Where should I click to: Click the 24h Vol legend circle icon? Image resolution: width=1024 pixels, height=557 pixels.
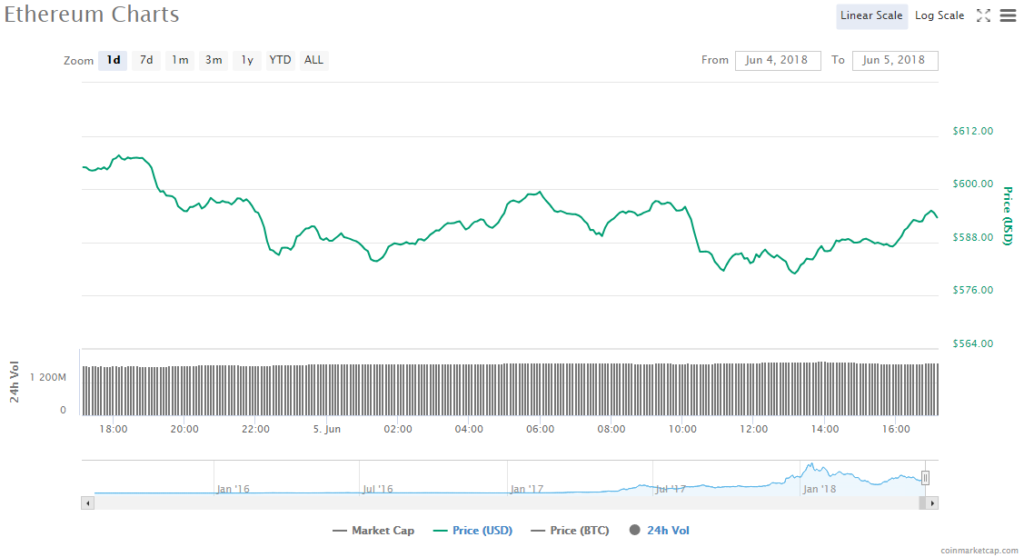click(634, 530)
